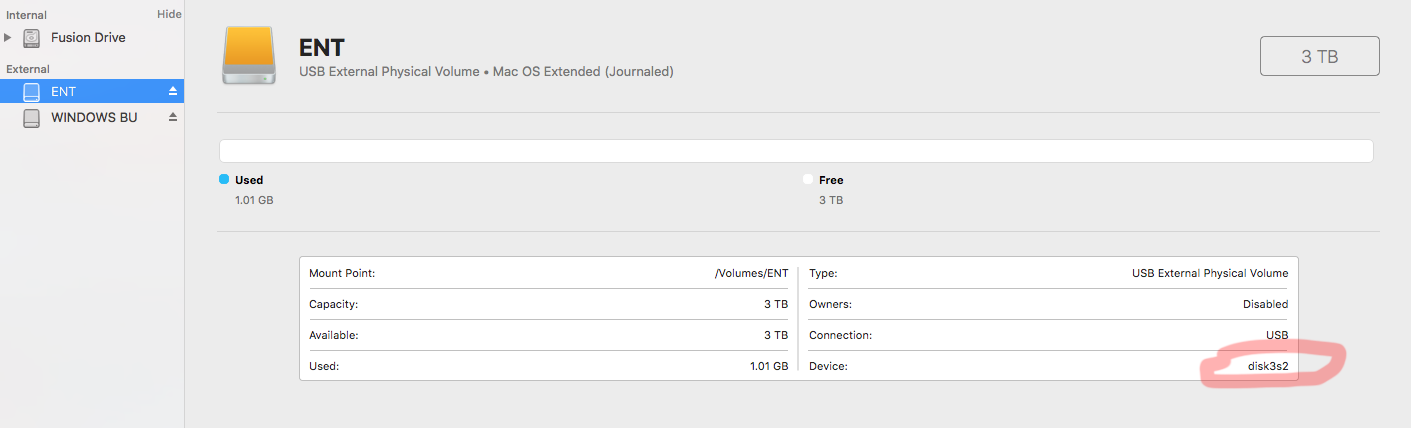The height and width of the screenshot is (428, 1411).
Task: Click the /Volumes/ENT mount point value
Action: (x=752, y=273)
